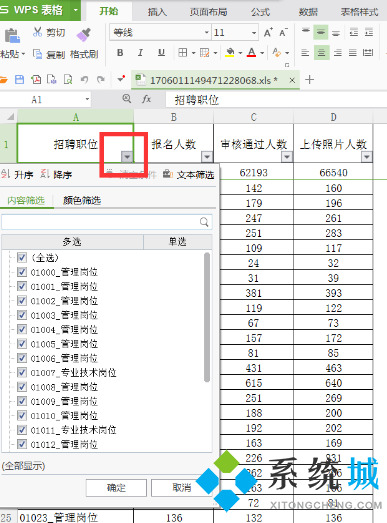
Task: Uncheck 01011_专业技术岗位 checkbox
Action: [22, 430]
